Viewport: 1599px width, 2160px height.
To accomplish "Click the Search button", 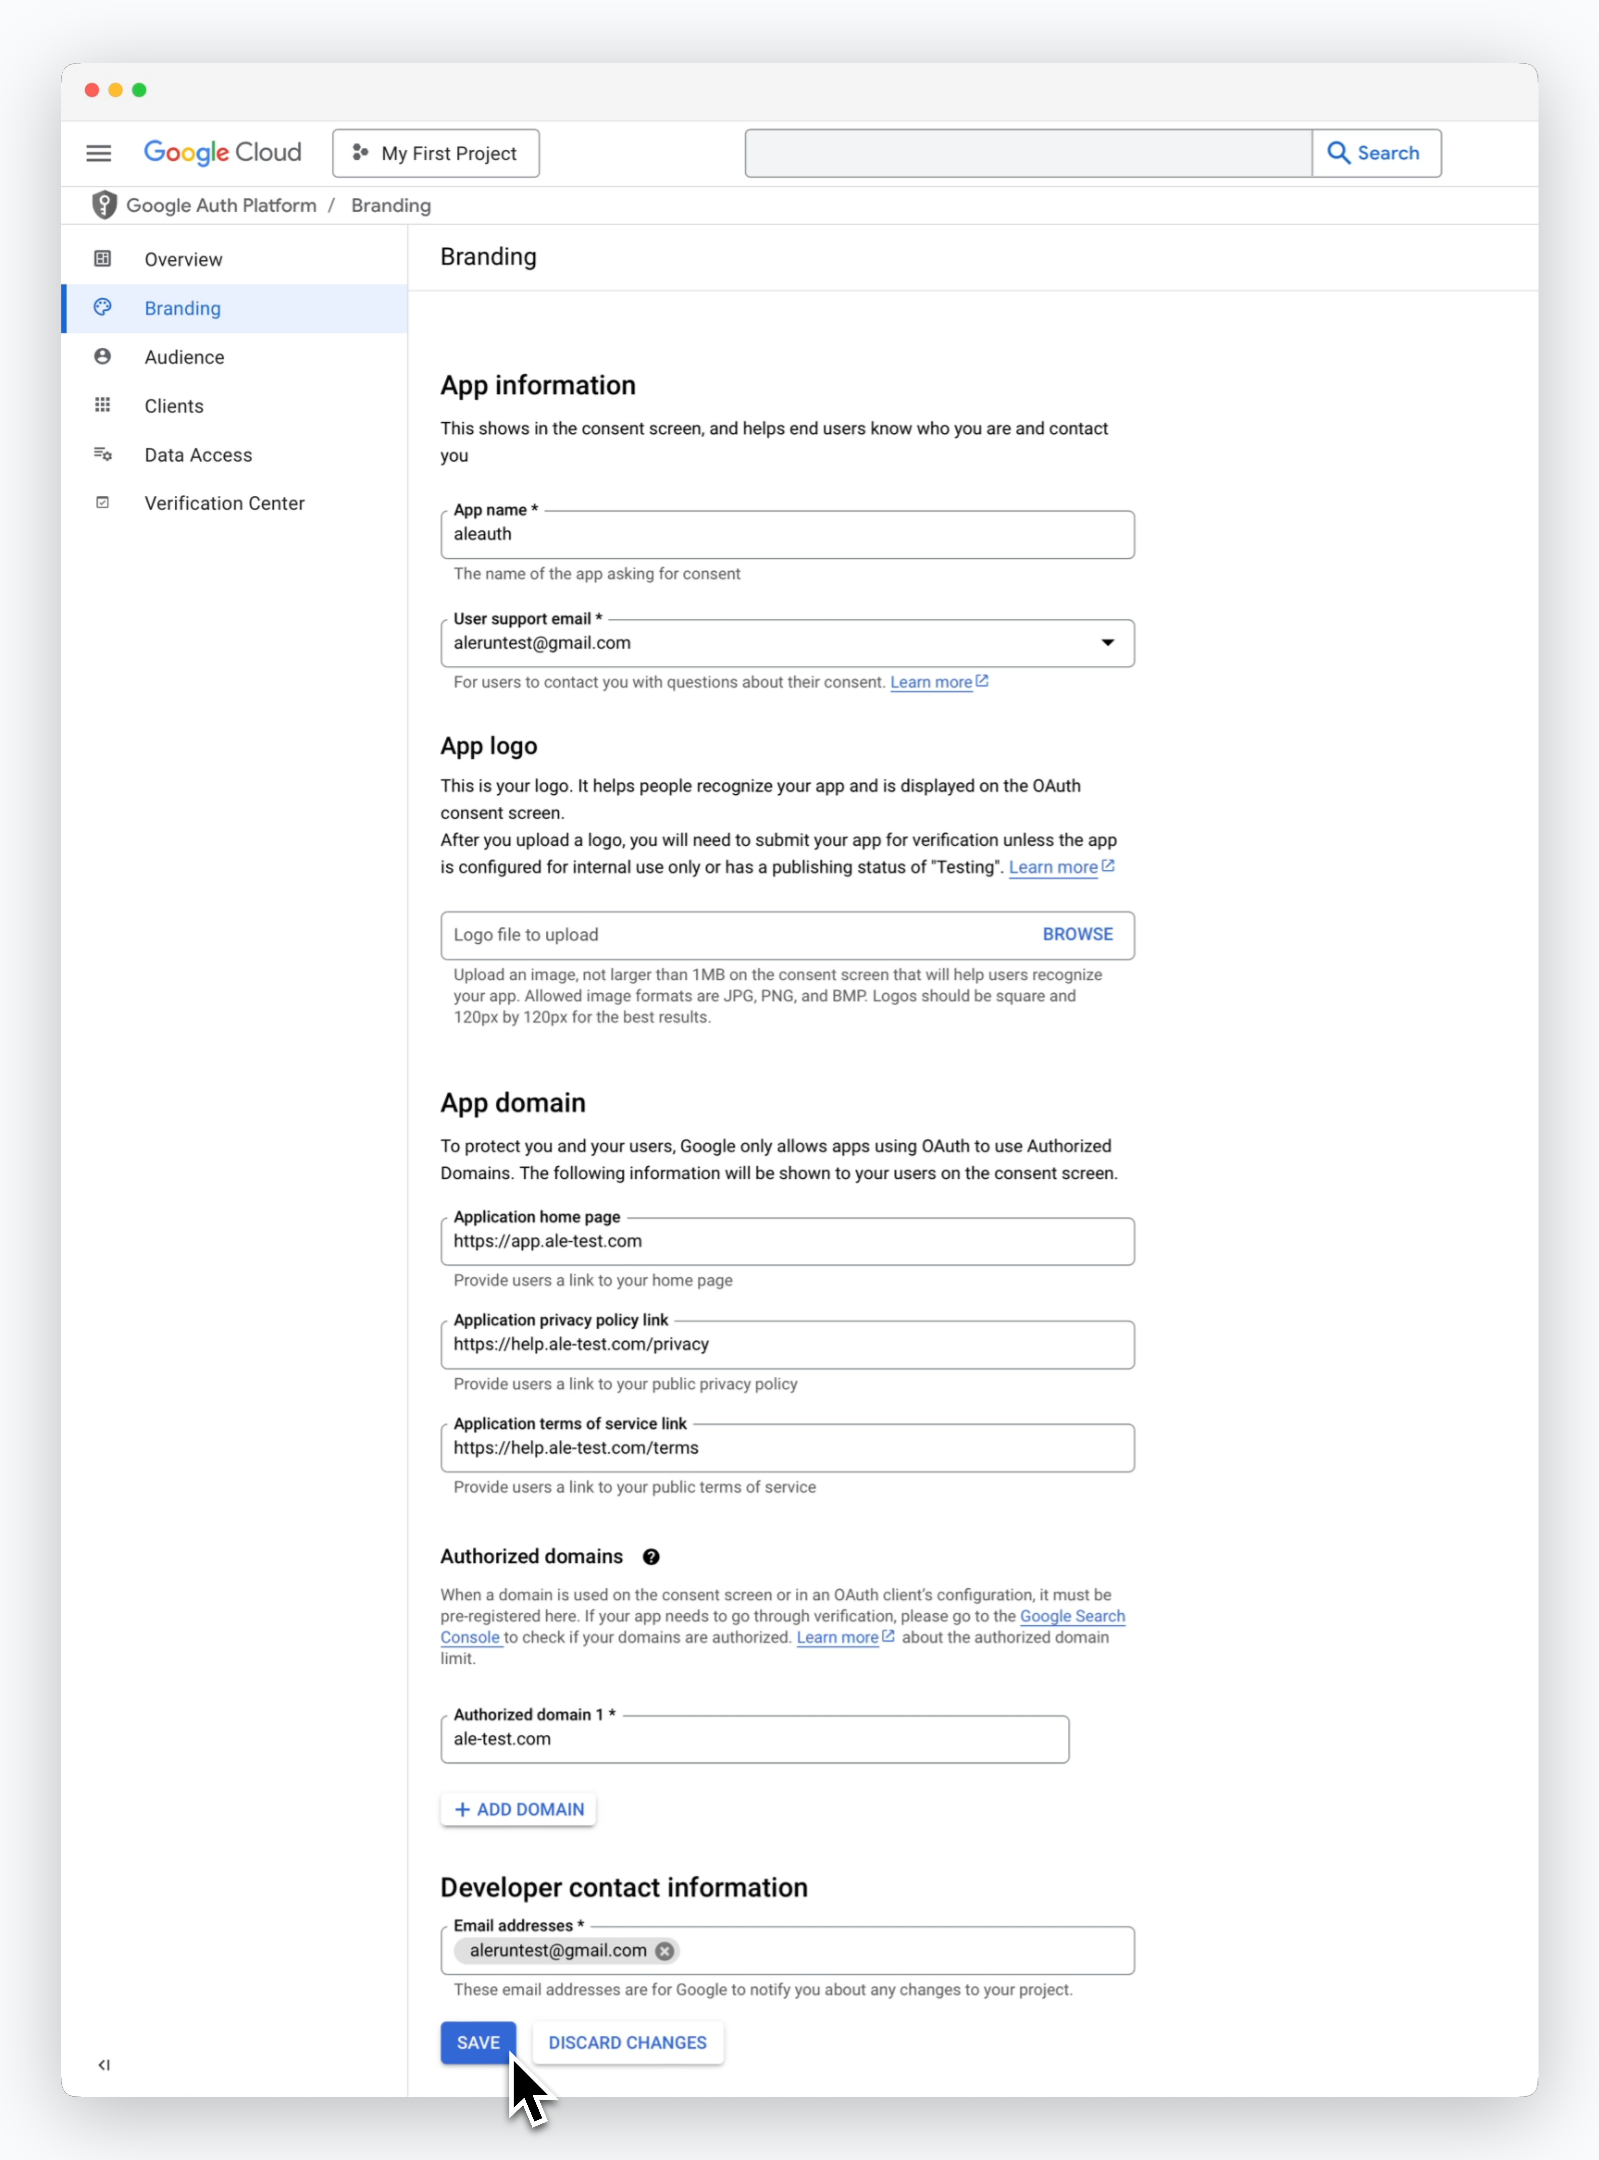I will (x=1376, y=153).
